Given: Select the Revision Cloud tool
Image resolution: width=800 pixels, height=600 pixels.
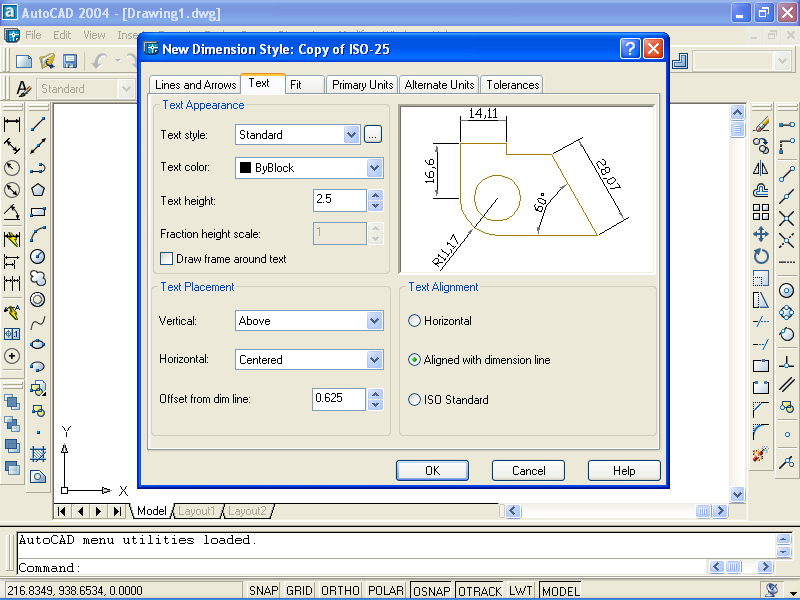Looking at the screenshot, I should (38, 278).
